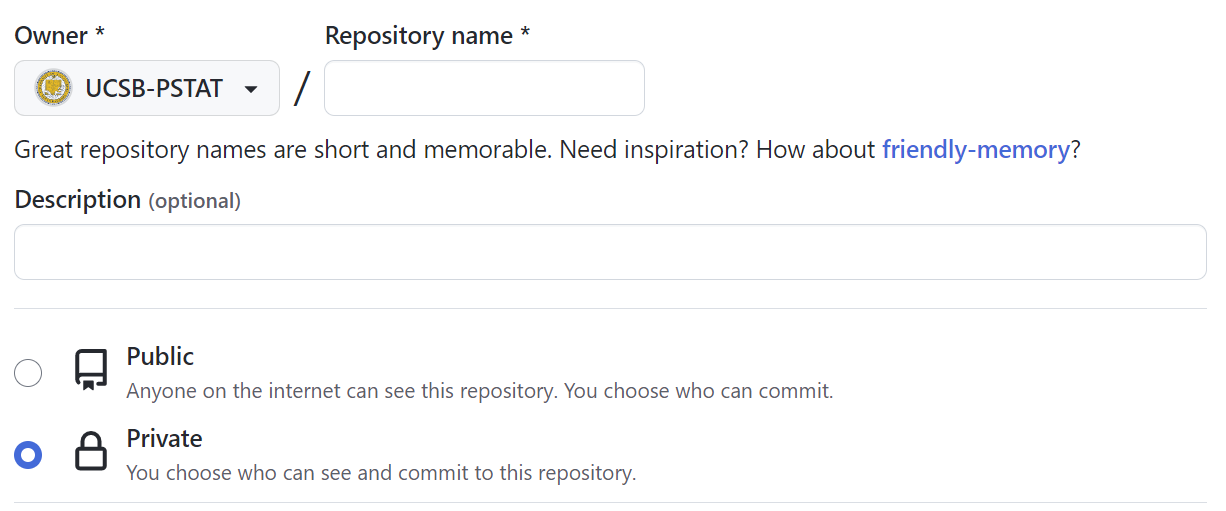
Task: Choose Public by clicking its bold label
Action: [x=160, y=357]
